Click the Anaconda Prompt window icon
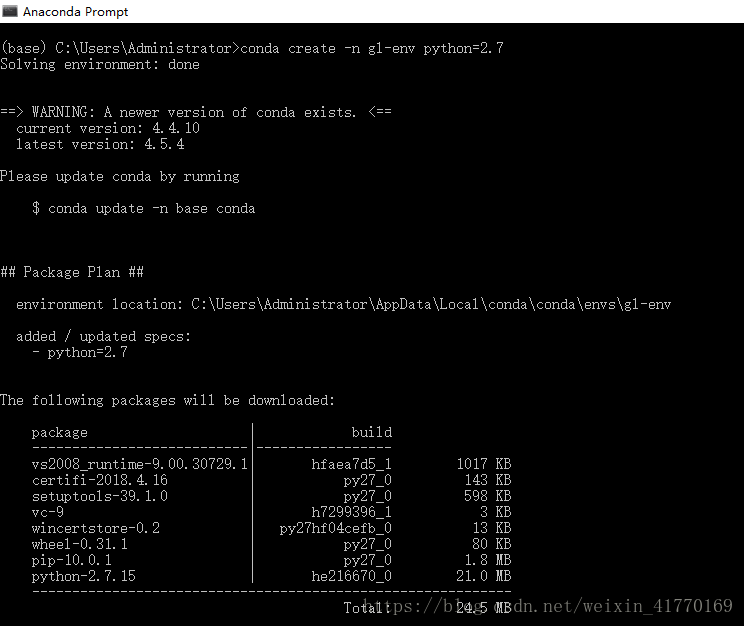 pos(9,11)
